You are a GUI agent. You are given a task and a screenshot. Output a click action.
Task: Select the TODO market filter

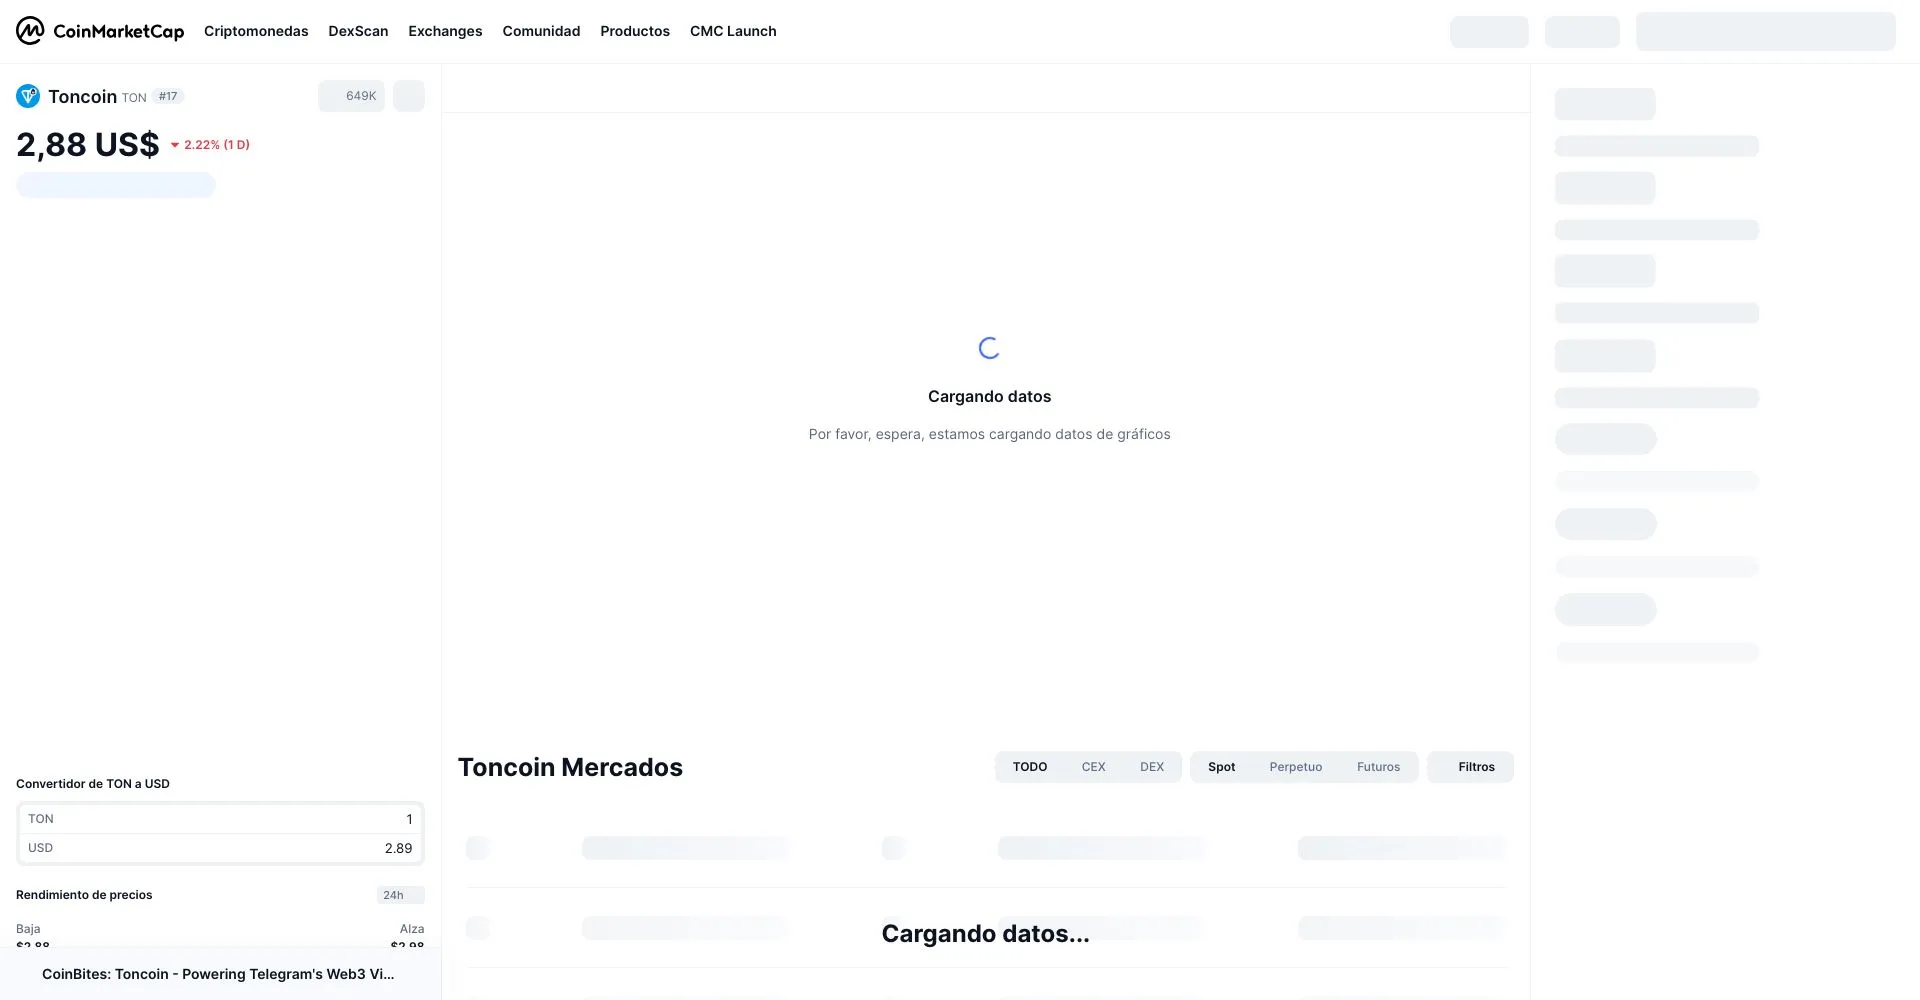tap(1030, 767)
